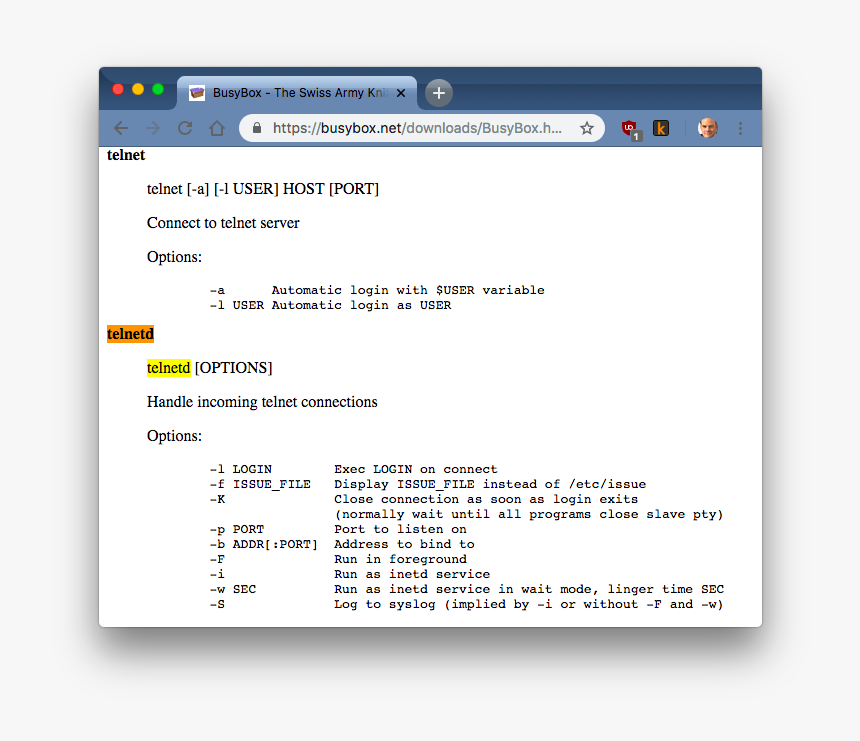Bookmark this page with the star icon
Viewport: 860px width, 741px height.
587,128
